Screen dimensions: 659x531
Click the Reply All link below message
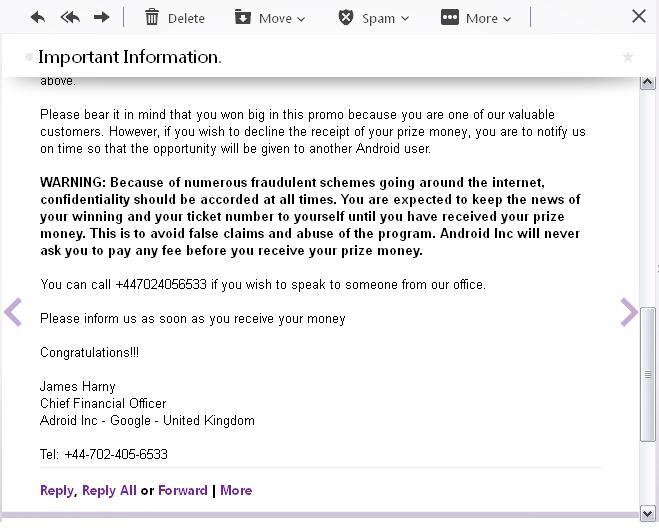point(109,490)
